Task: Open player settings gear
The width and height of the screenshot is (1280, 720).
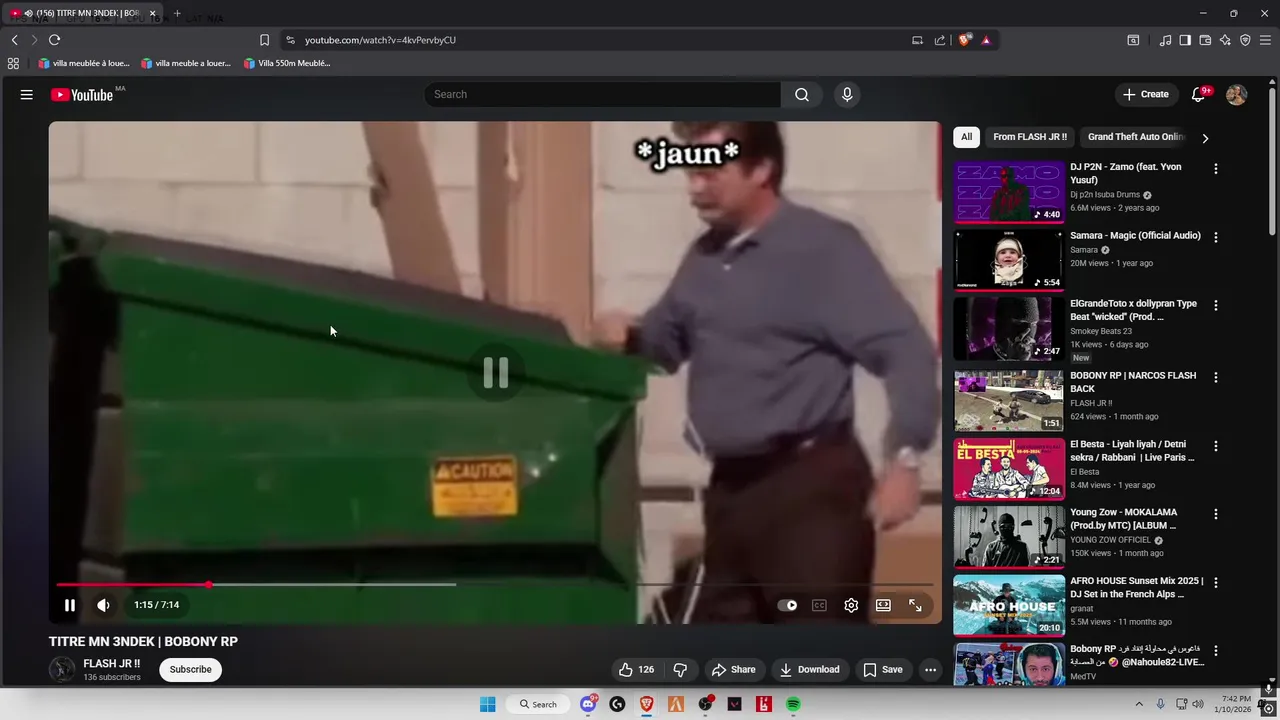Action: coord(851,605)
